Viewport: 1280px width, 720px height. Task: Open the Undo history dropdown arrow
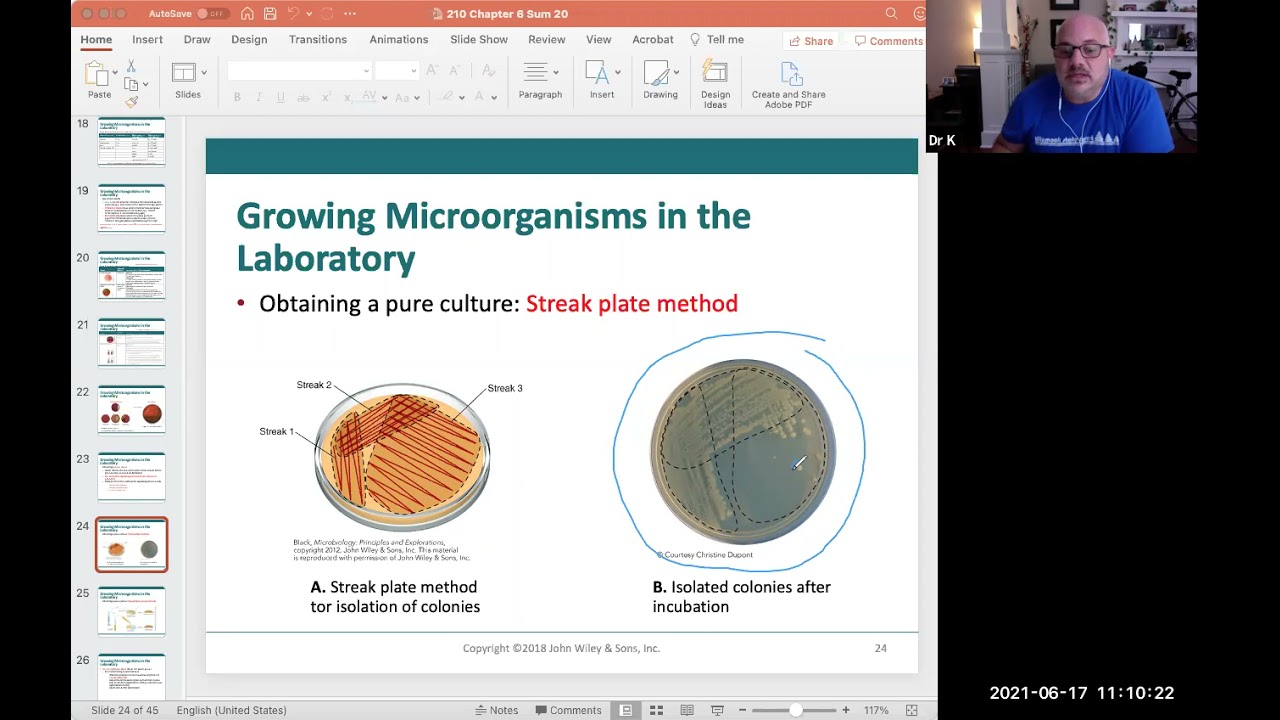coord(308,14)
